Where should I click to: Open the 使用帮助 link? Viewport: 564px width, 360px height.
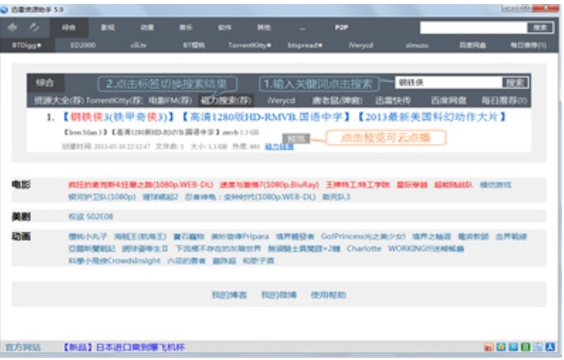328,295
